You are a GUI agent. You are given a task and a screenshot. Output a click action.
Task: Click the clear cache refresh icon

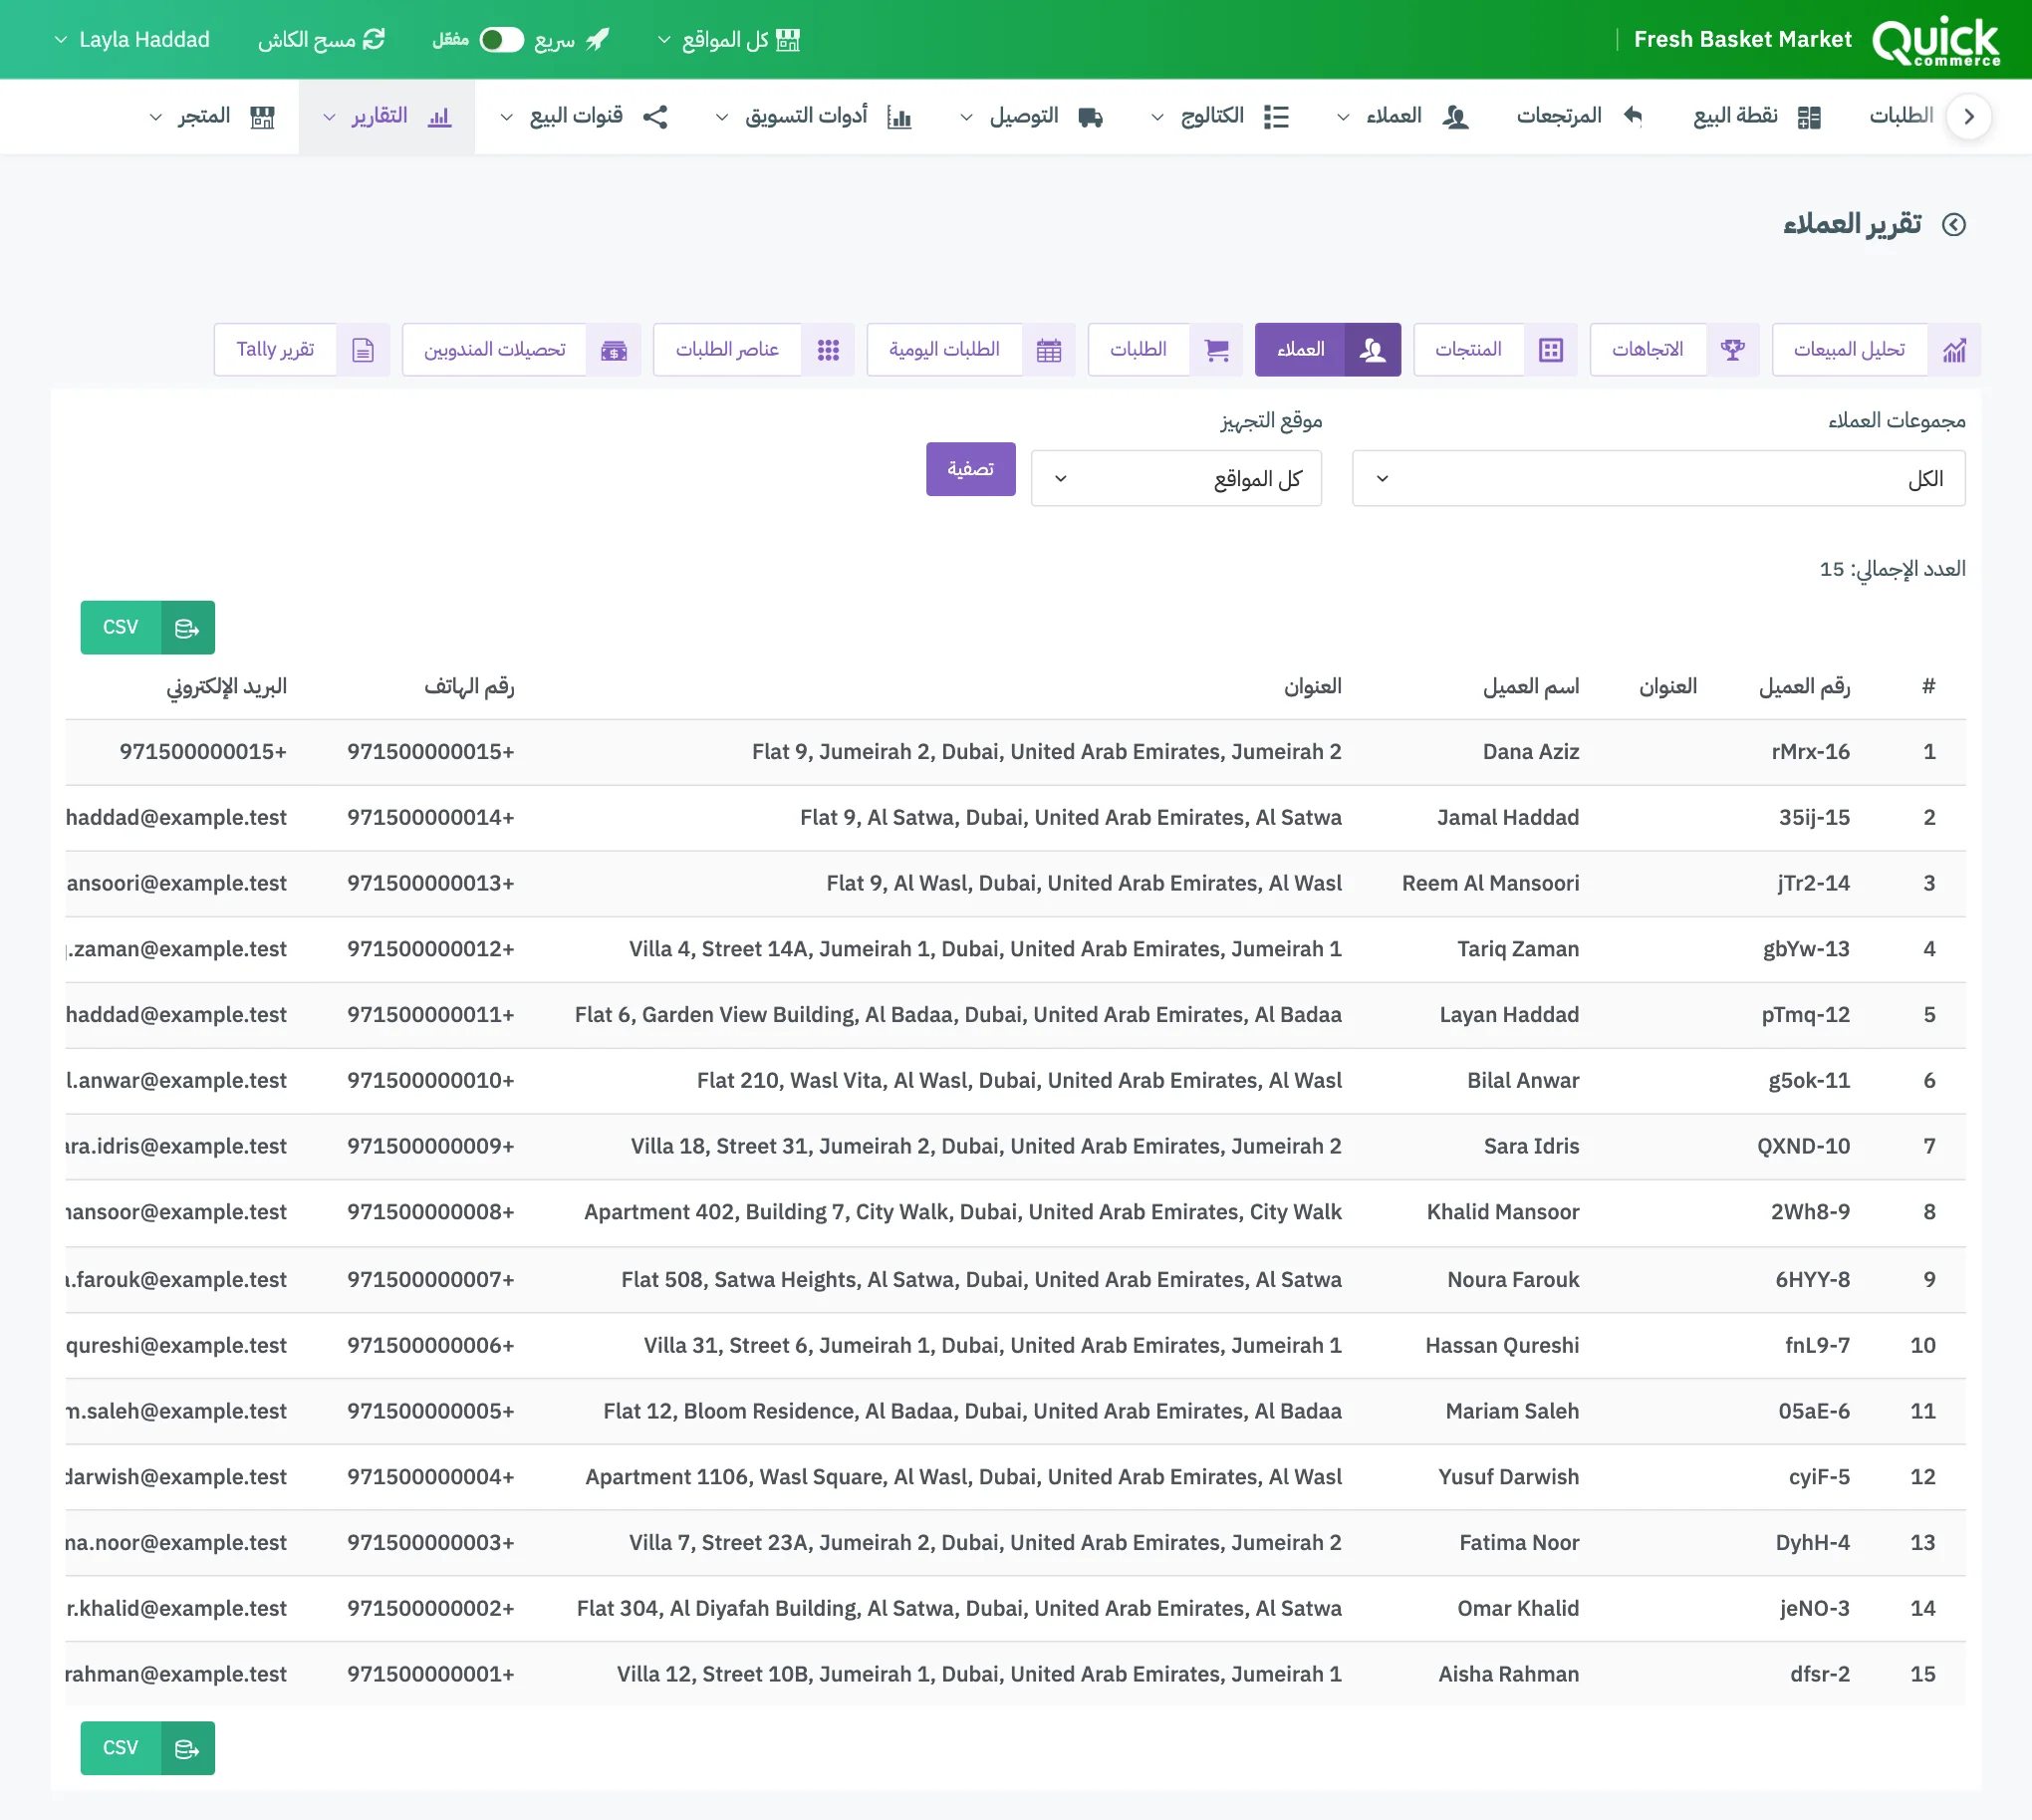374,39
